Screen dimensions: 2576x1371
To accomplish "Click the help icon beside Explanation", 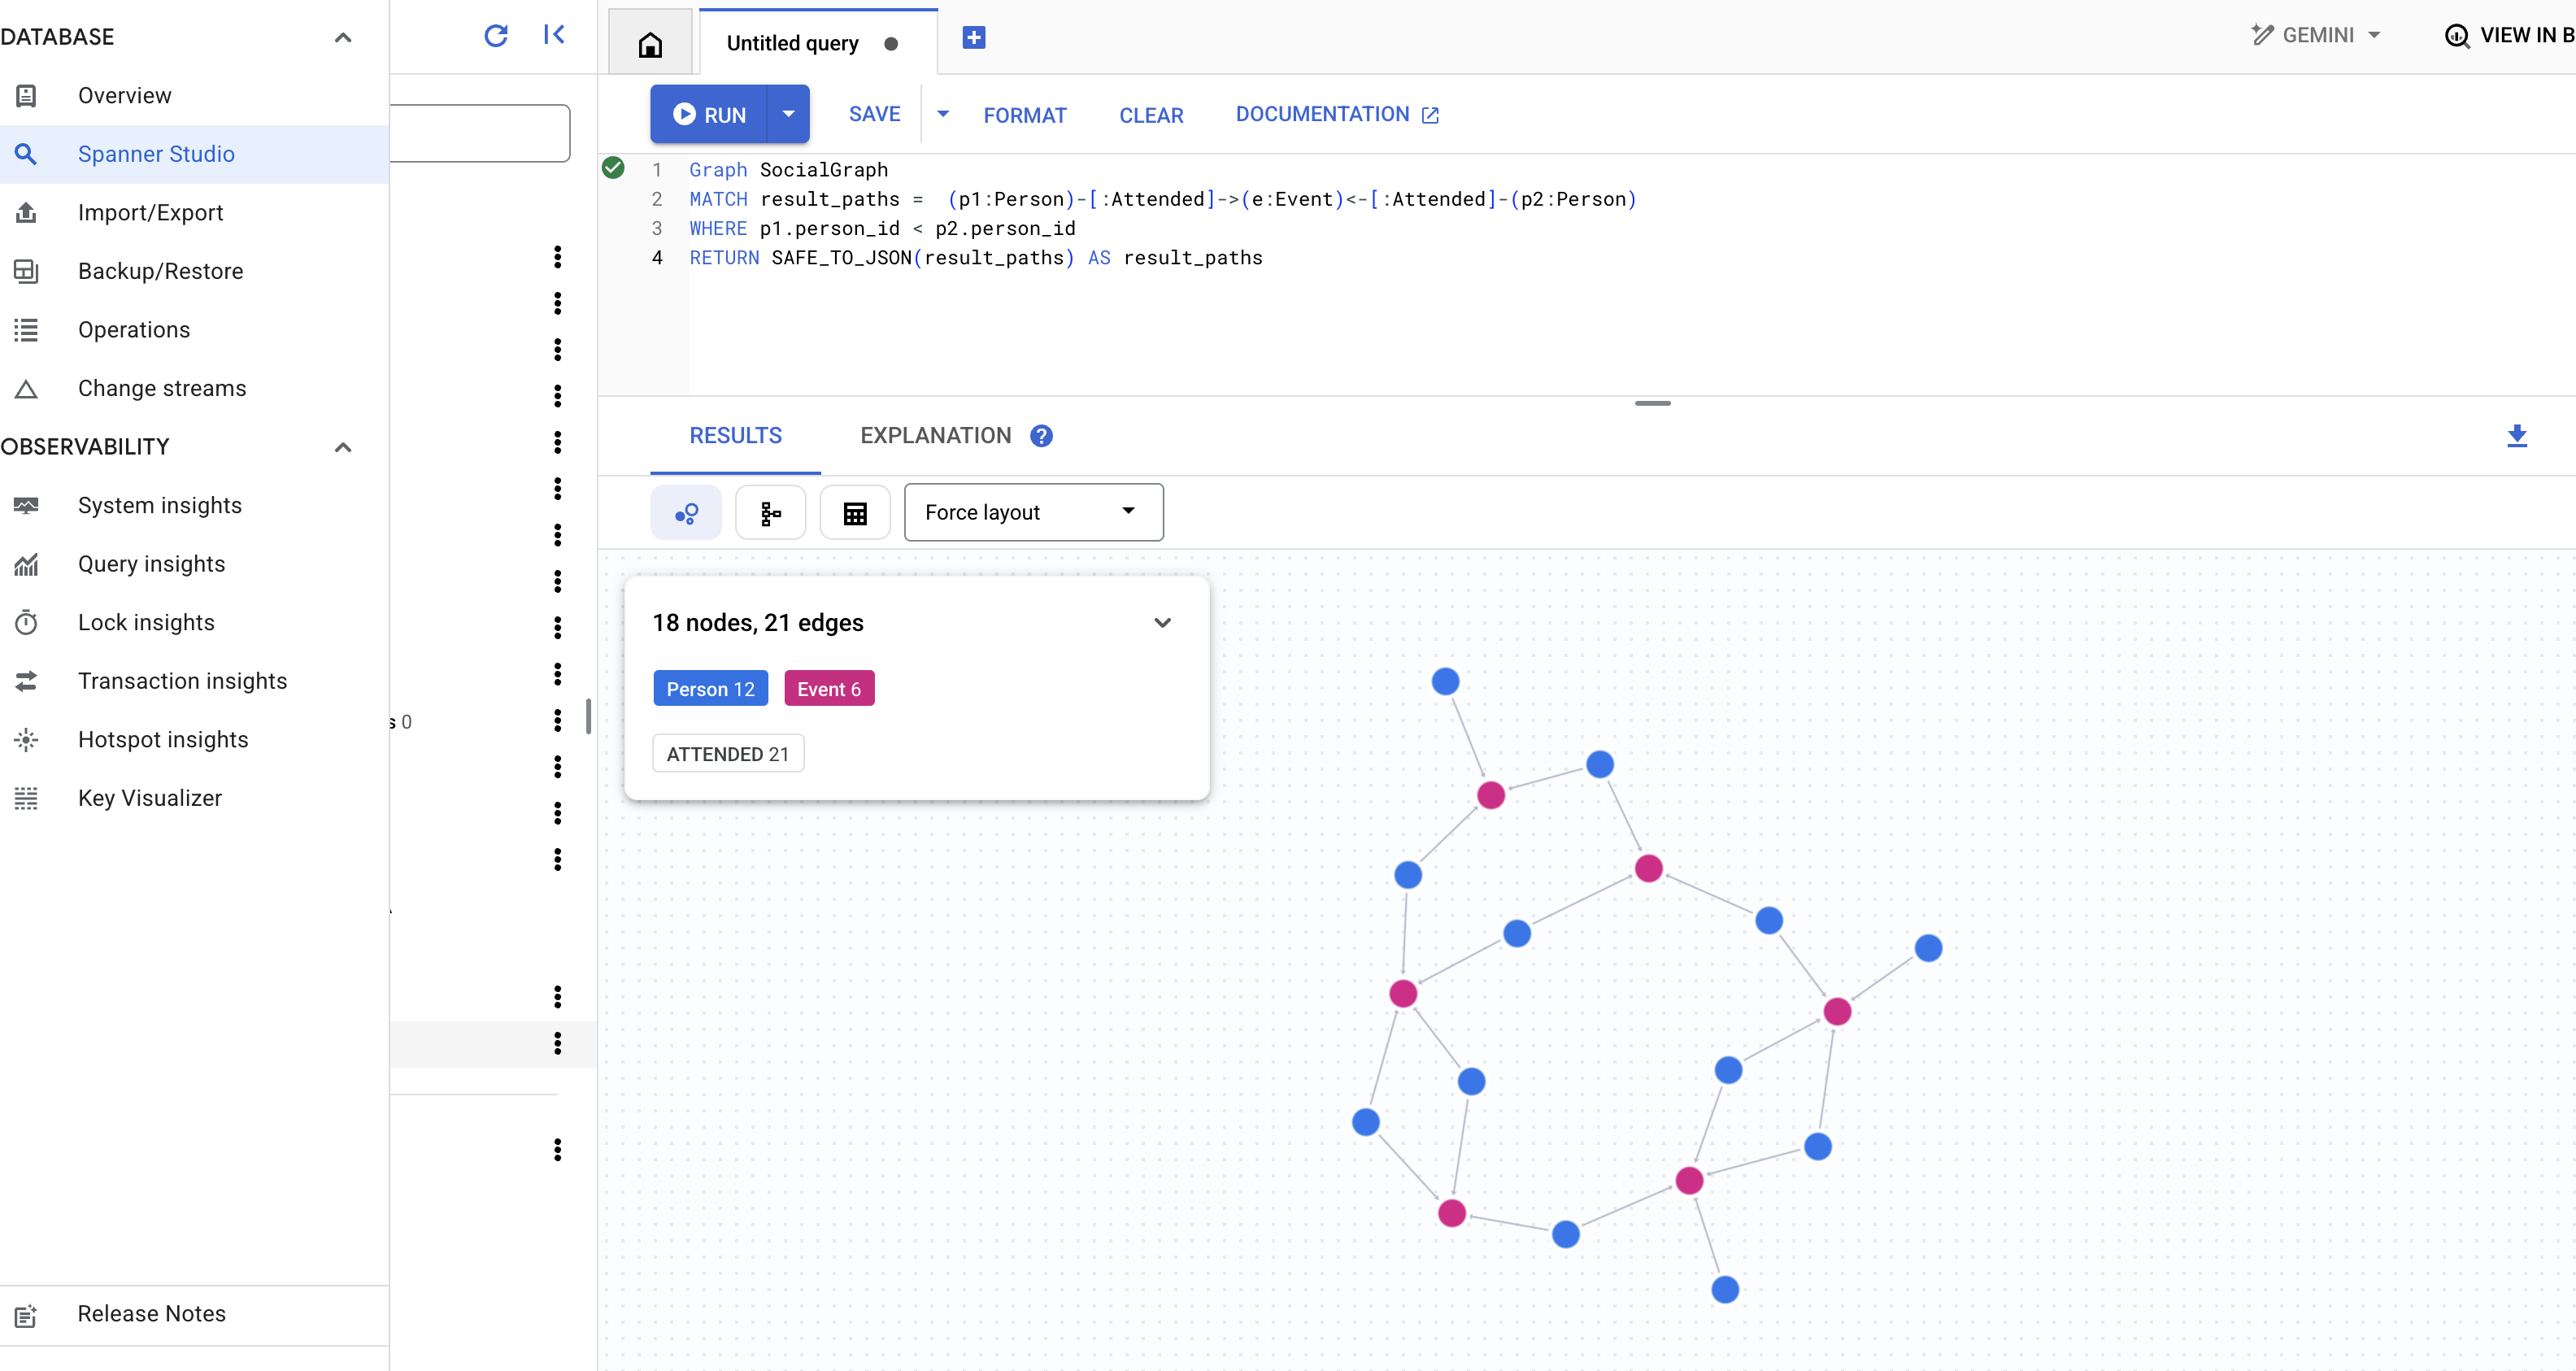I will click(1040, 436).
